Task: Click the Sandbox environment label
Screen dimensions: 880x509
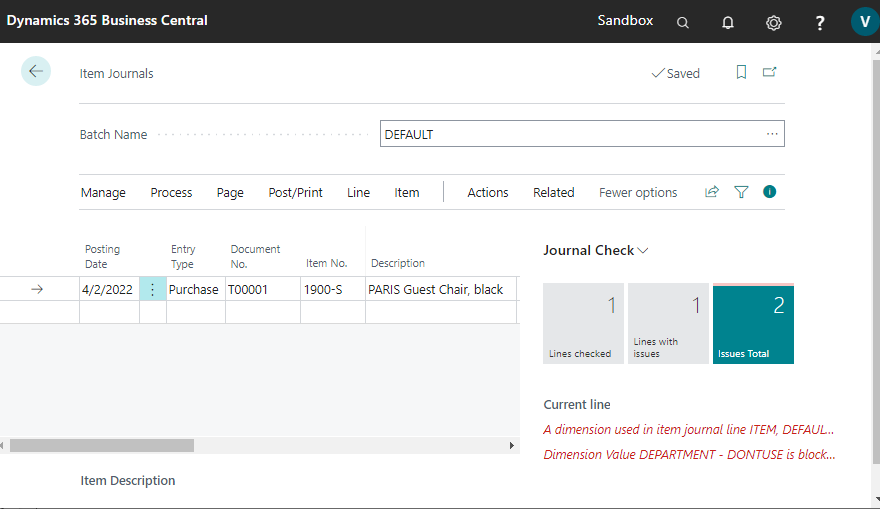Action: (x=625, y=21)
